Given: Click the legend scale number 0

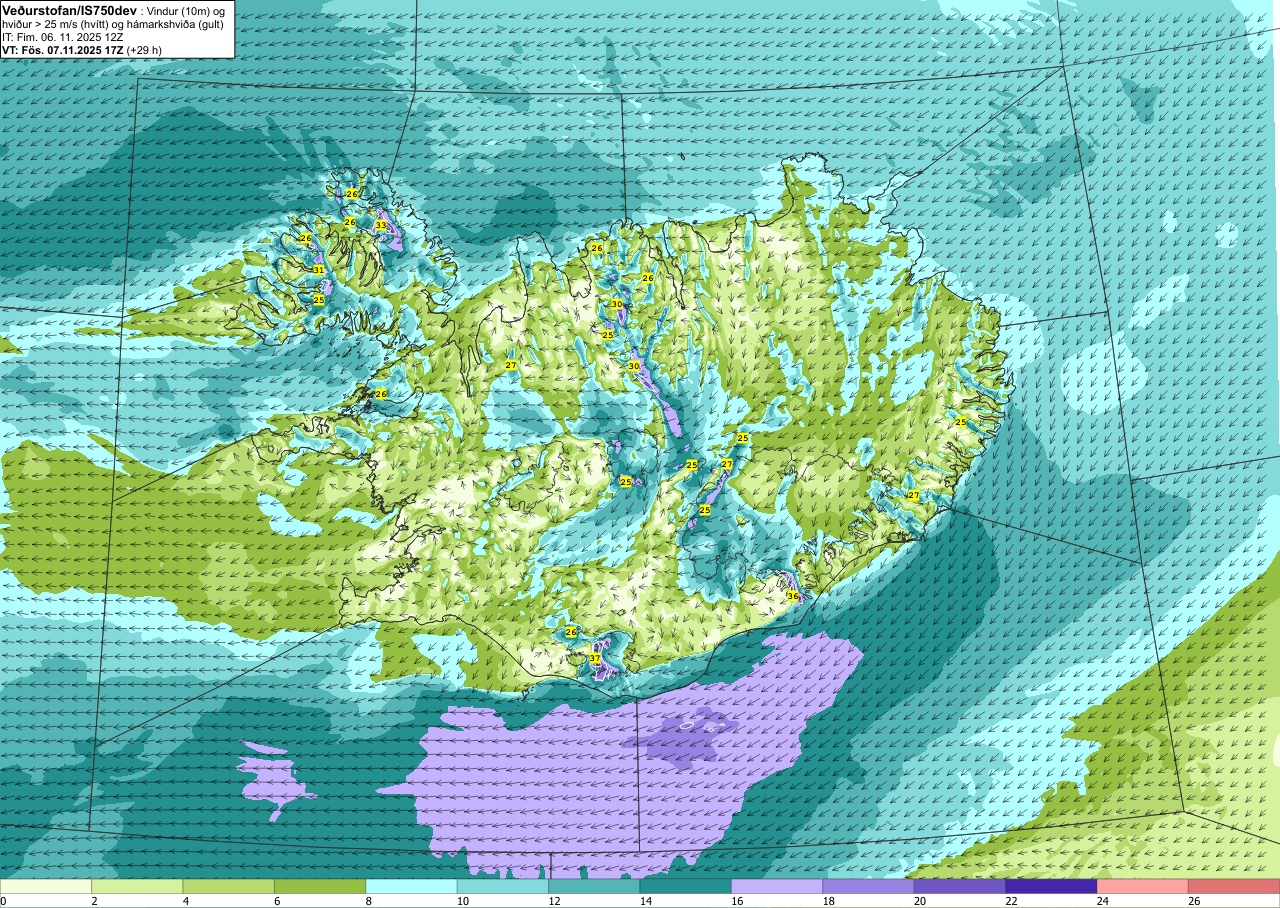Looking at the screenshot, I should (x=3, y=901).
